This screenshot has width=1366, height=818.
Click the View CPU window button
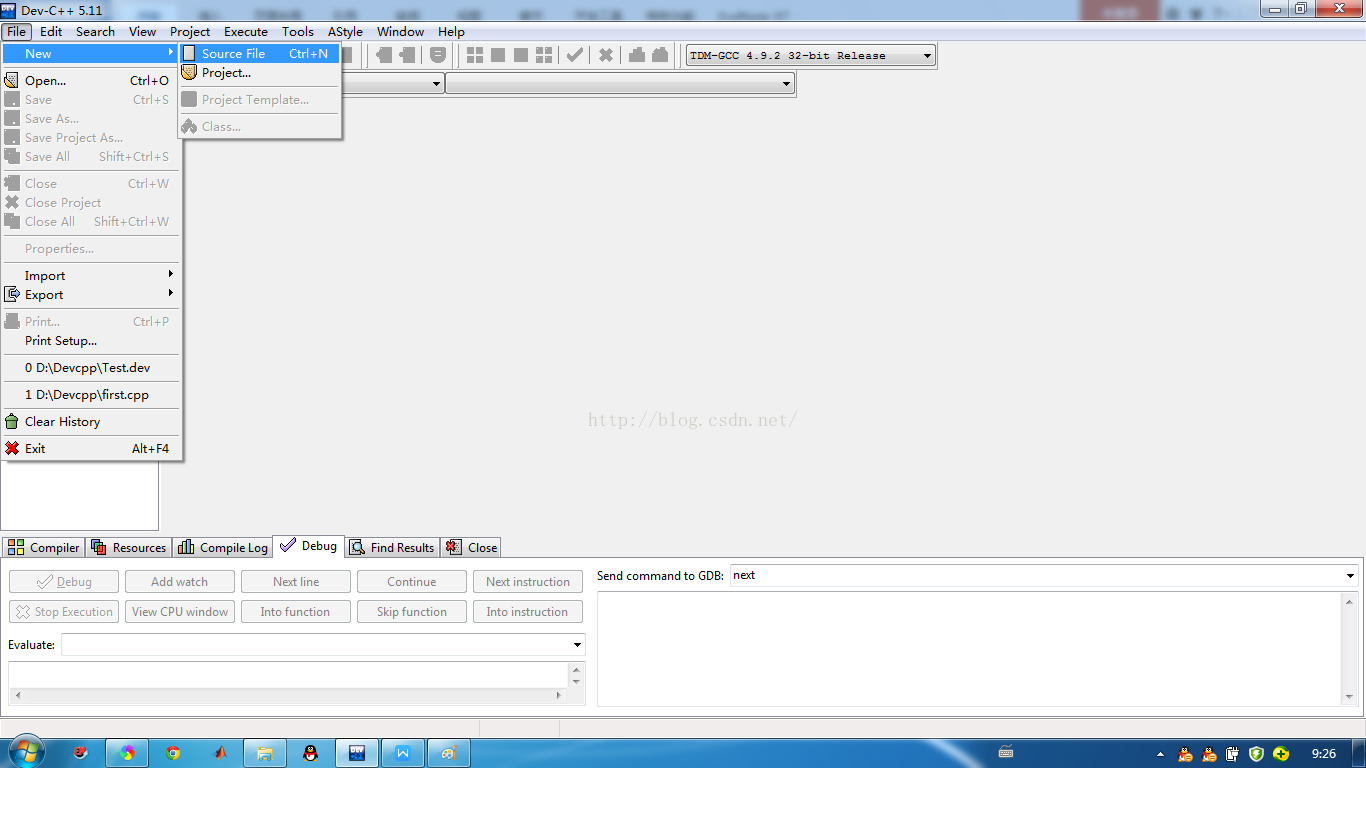180,612
